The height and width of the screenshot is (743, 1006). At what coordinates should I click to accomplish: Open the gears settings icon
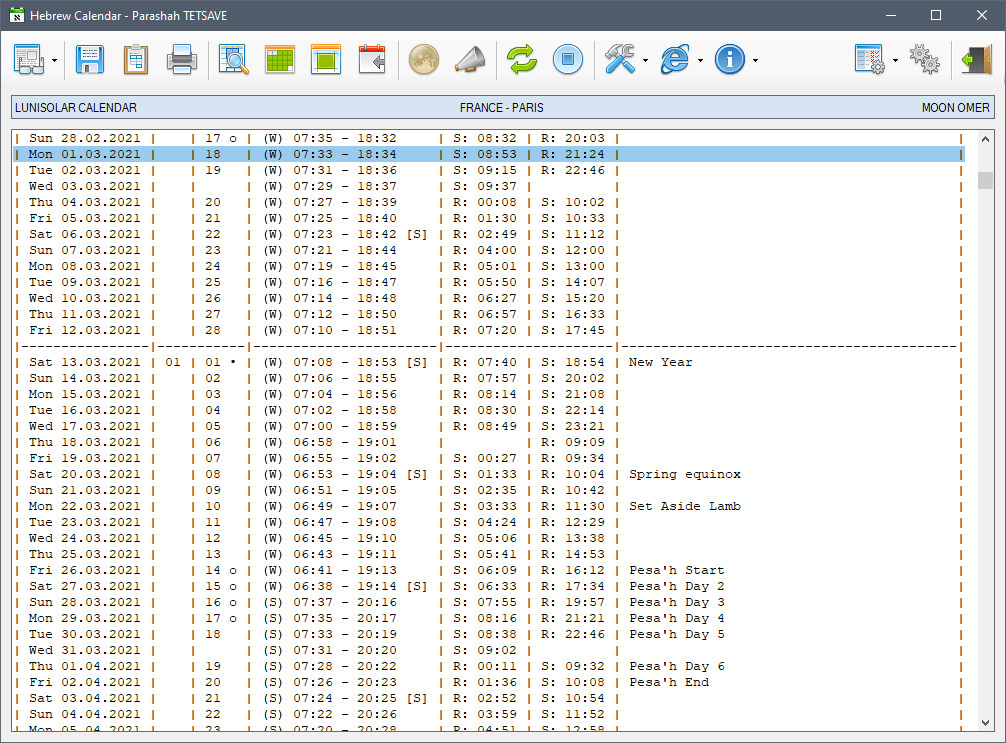924,60
